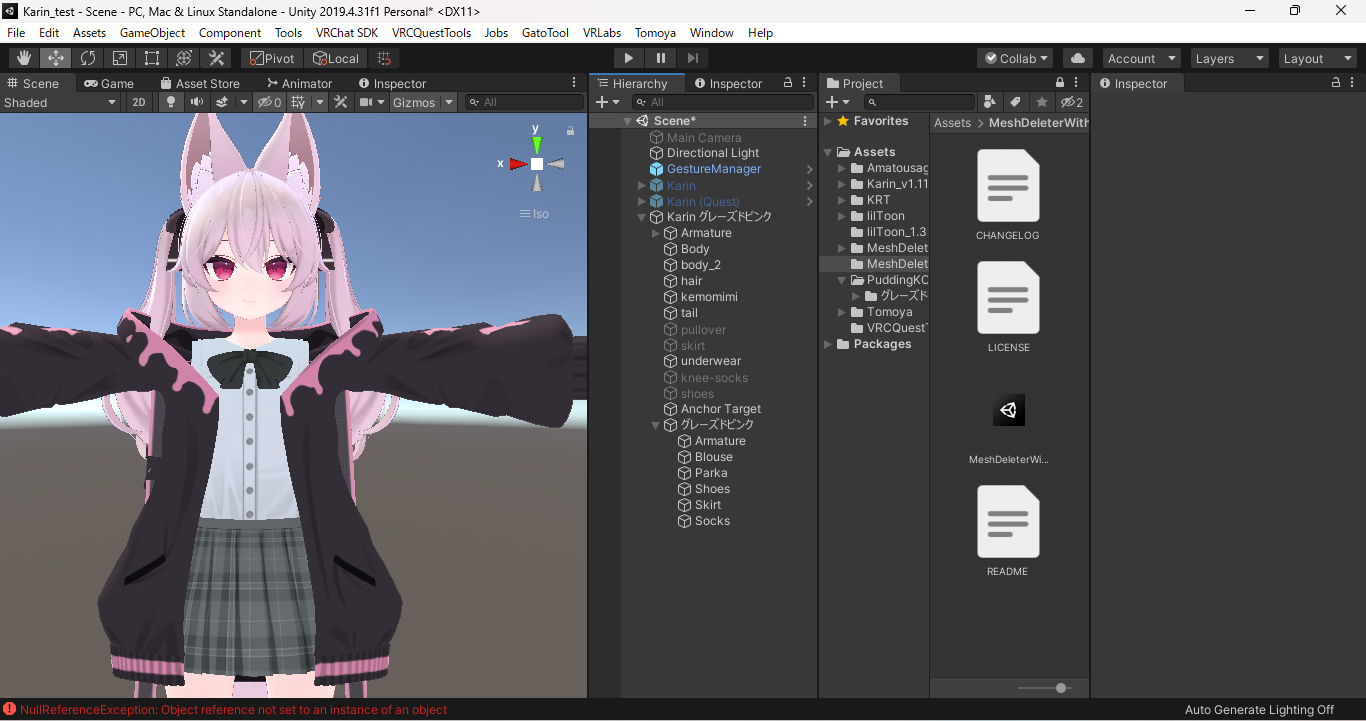Open the custom editor tools icon in main toolbar
The width and height of the screenshot is (1366, 721).
[x=216, y=58]
